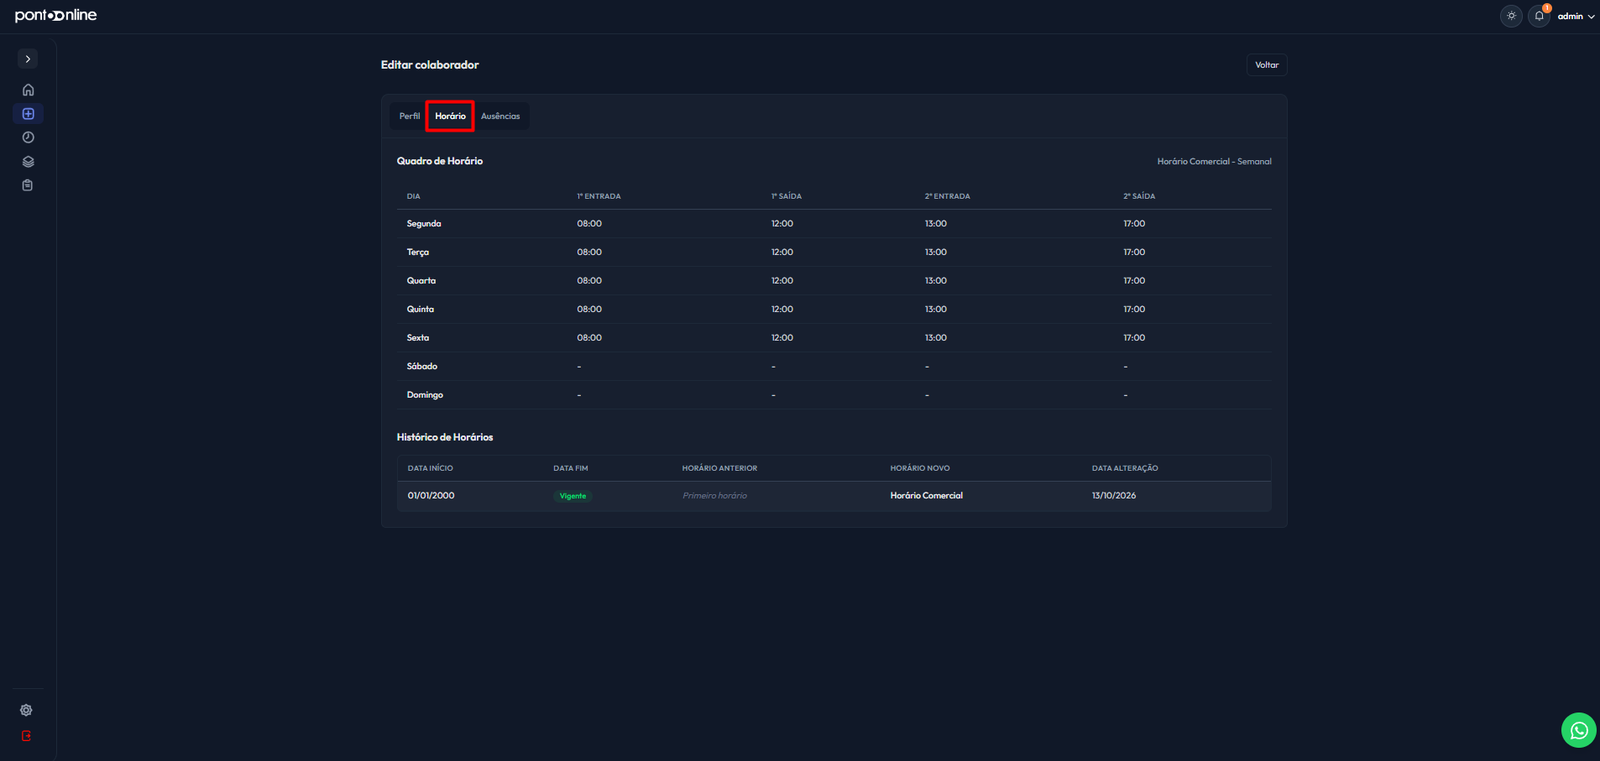Select the Segunda row label
1600x761 pixels.
coord(424,224)
